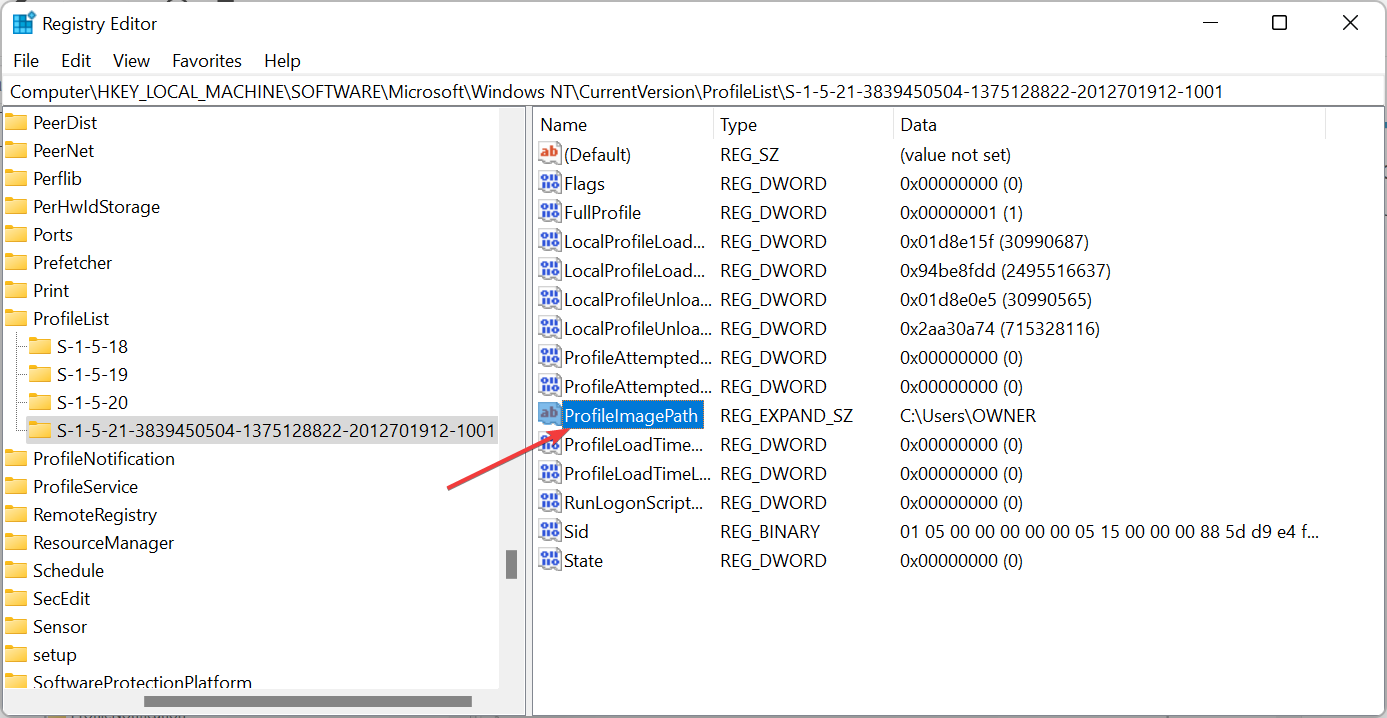
Task: Click the DWORD icon beside FullProfile
Action: [x=550, y=212]
